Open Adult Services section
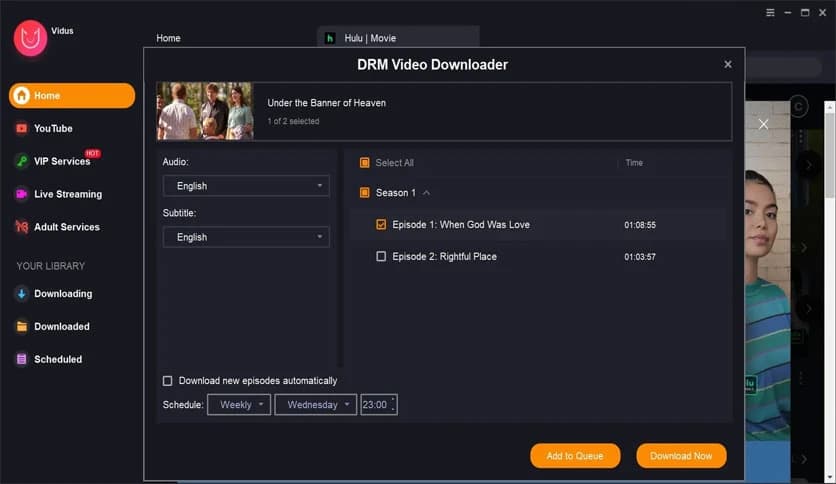This screenshot has width=836, height=484. [67, 227]
